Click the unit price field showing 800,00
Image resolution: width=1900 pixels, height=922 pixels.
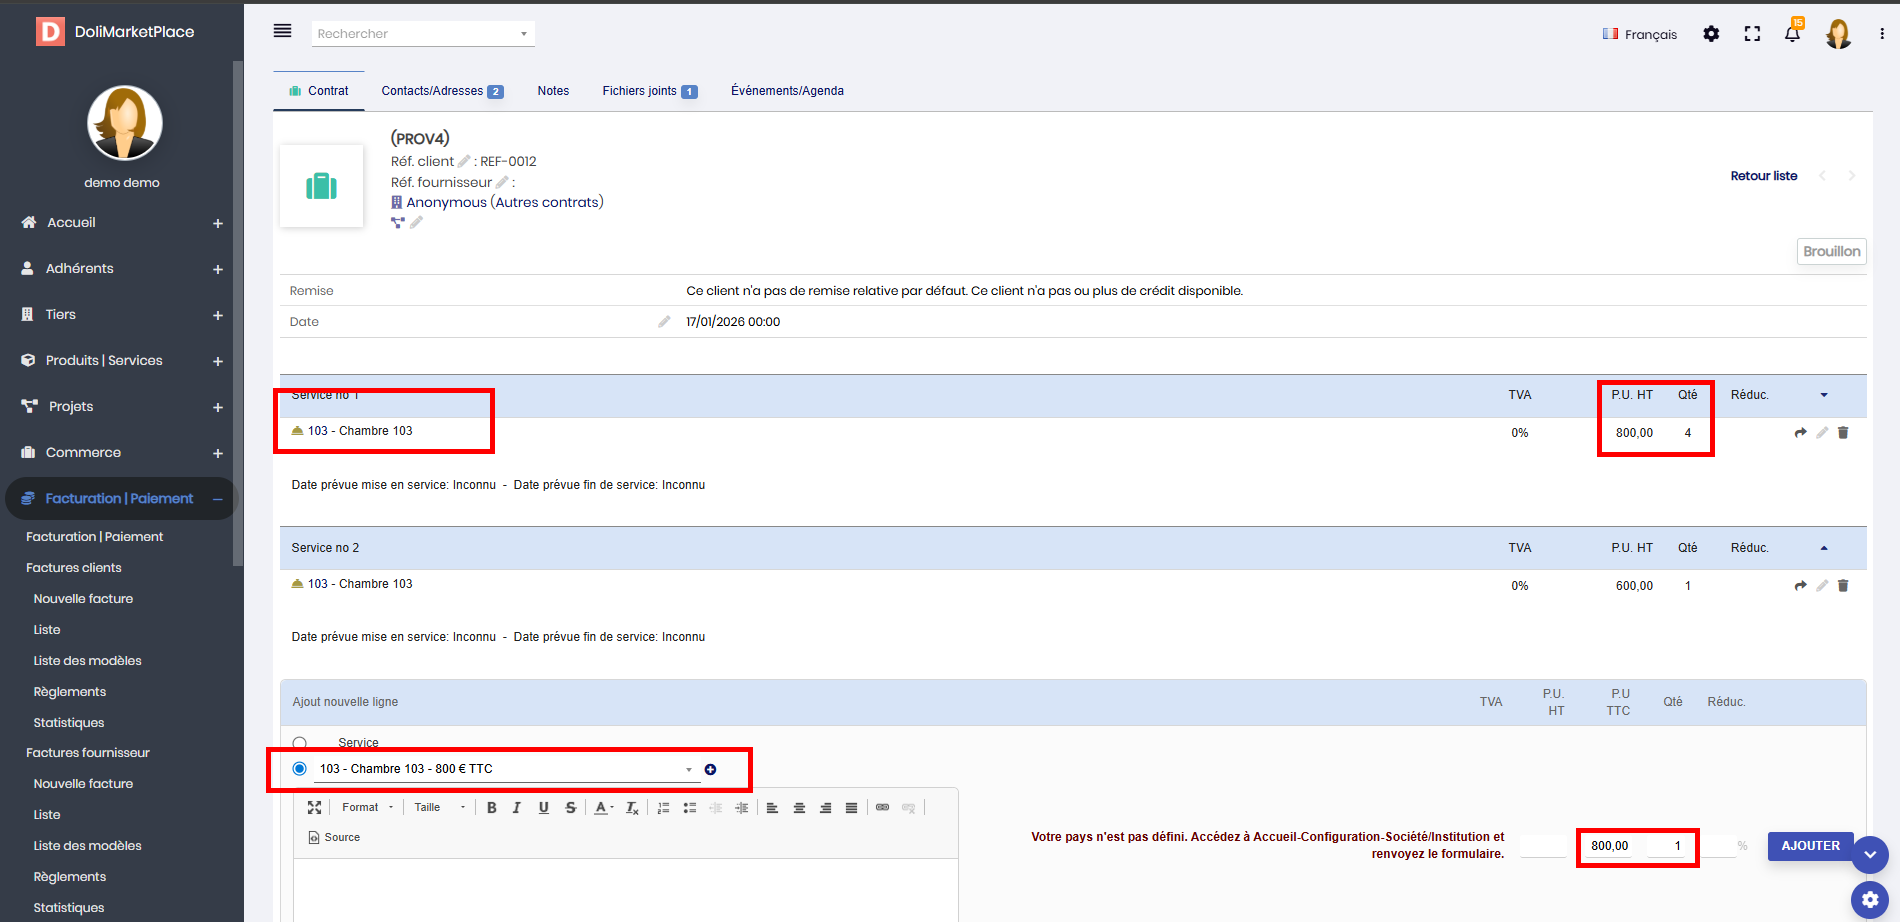1609,846
